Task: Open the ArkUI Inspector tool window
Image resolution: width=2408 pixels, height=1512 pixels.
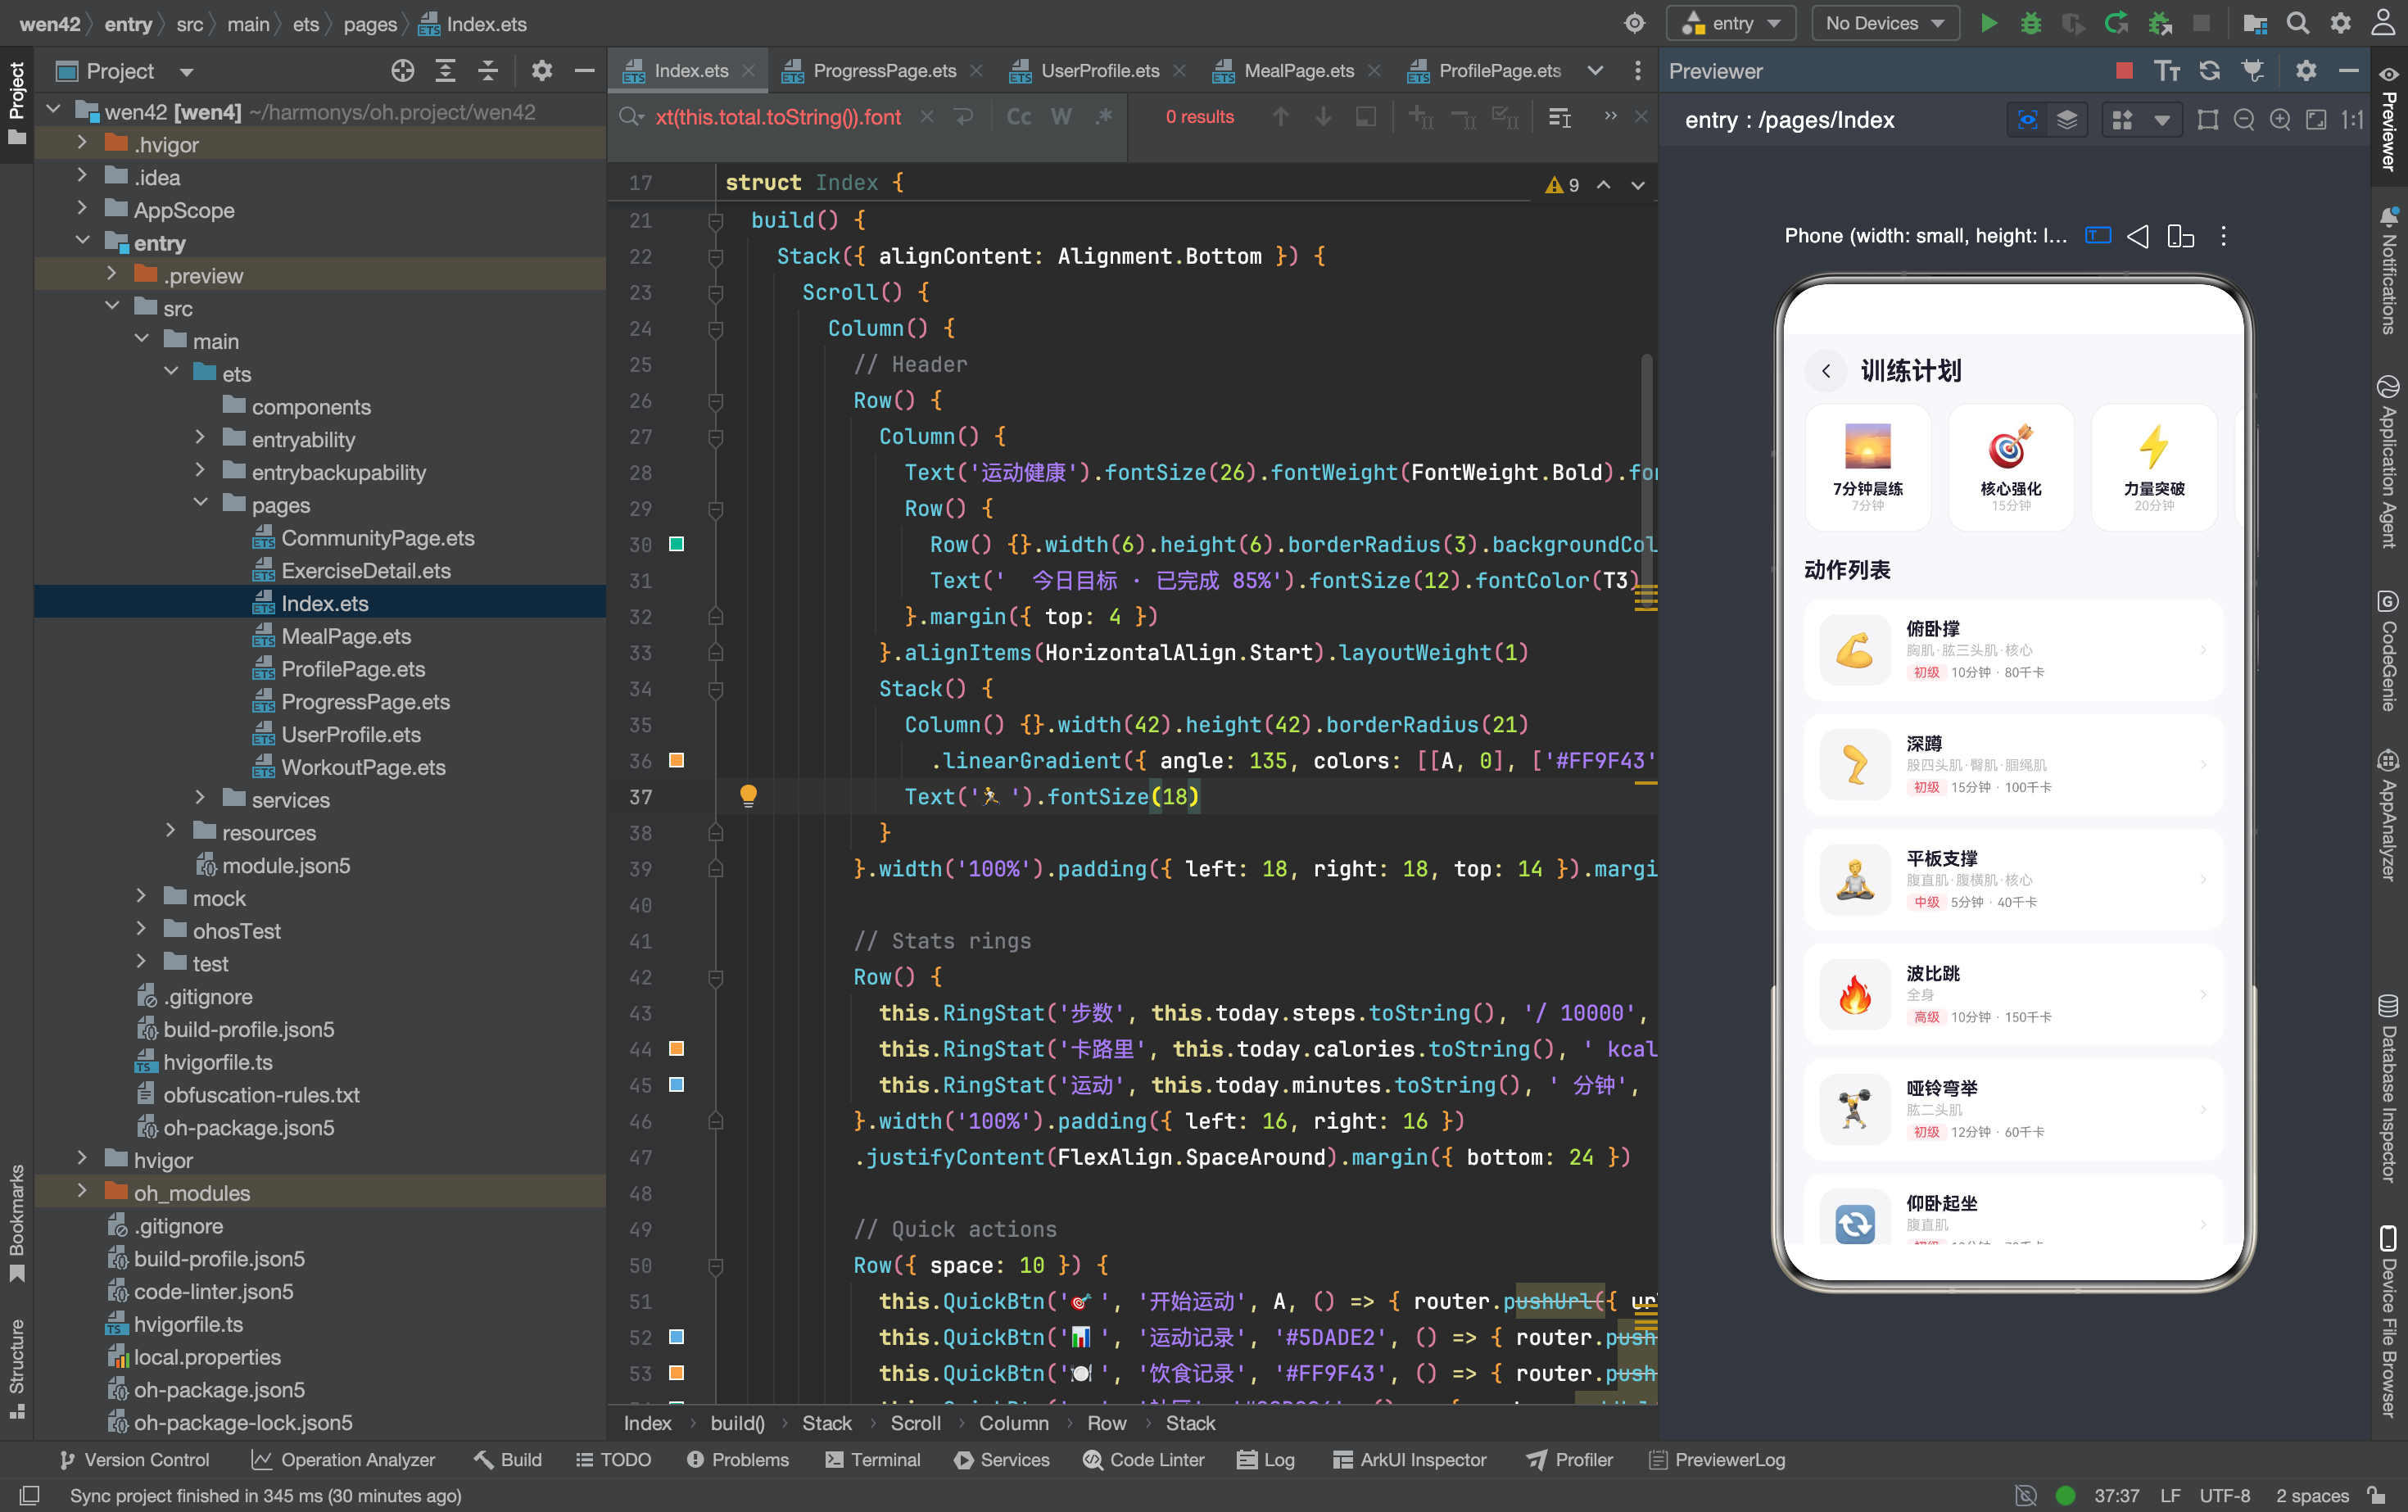Action: pyautogui.click(x=1410, y=1459)
